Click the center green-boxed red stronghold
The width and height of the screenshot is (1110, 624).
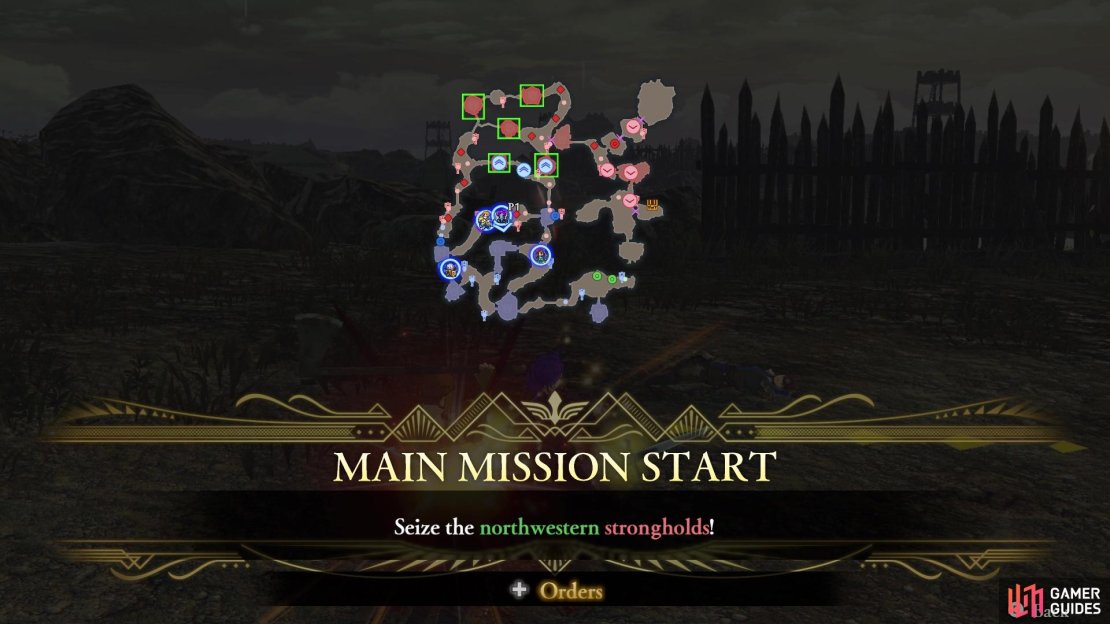tap(508, 128)
